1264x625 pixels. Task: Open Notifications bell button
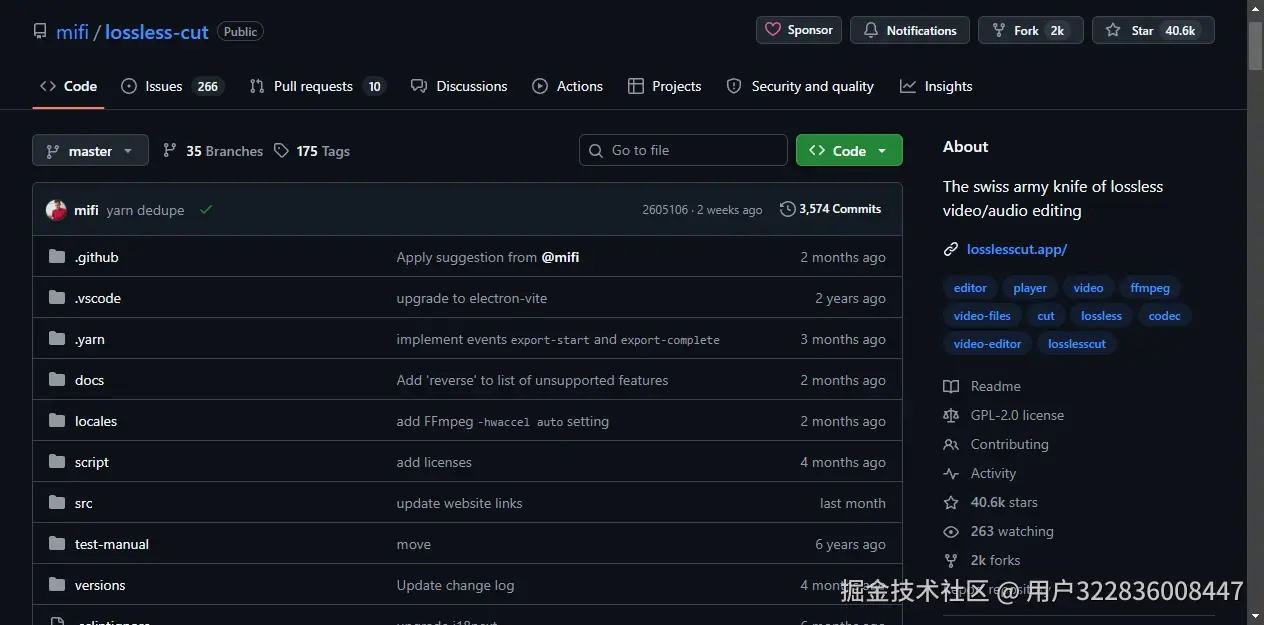910,30
